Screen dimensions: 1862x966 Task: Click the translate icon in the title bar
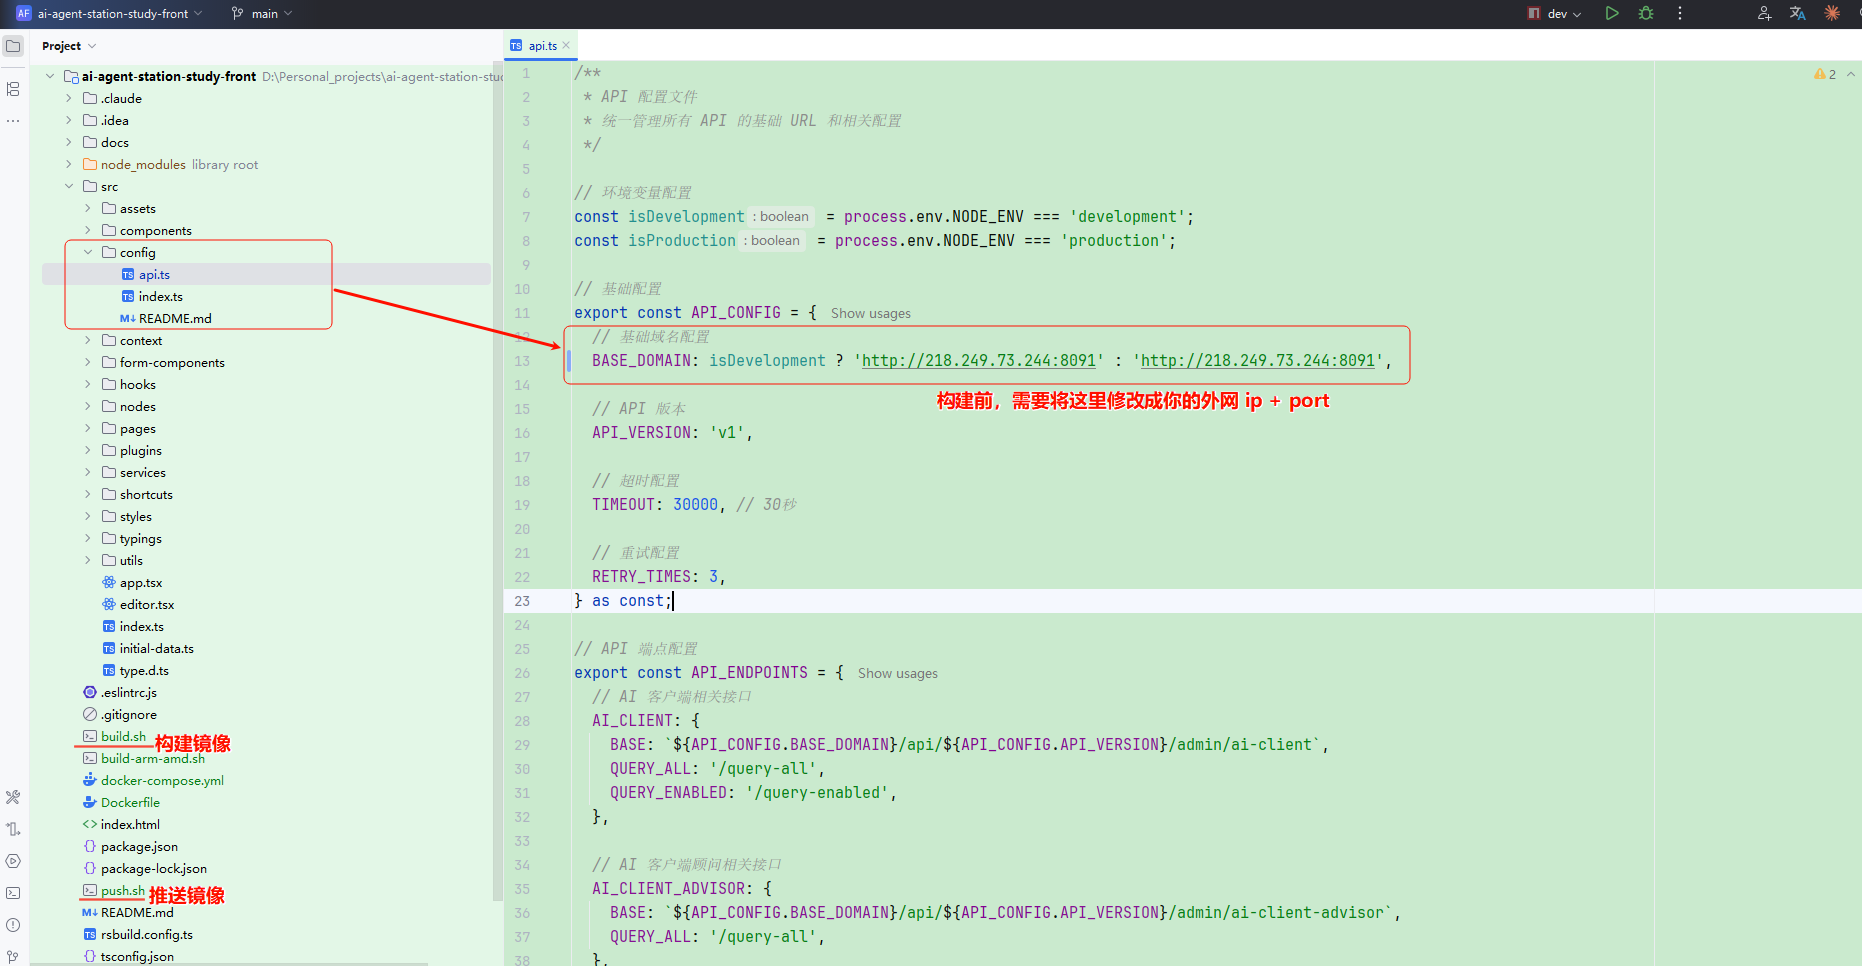click(x=1797, y=14)
